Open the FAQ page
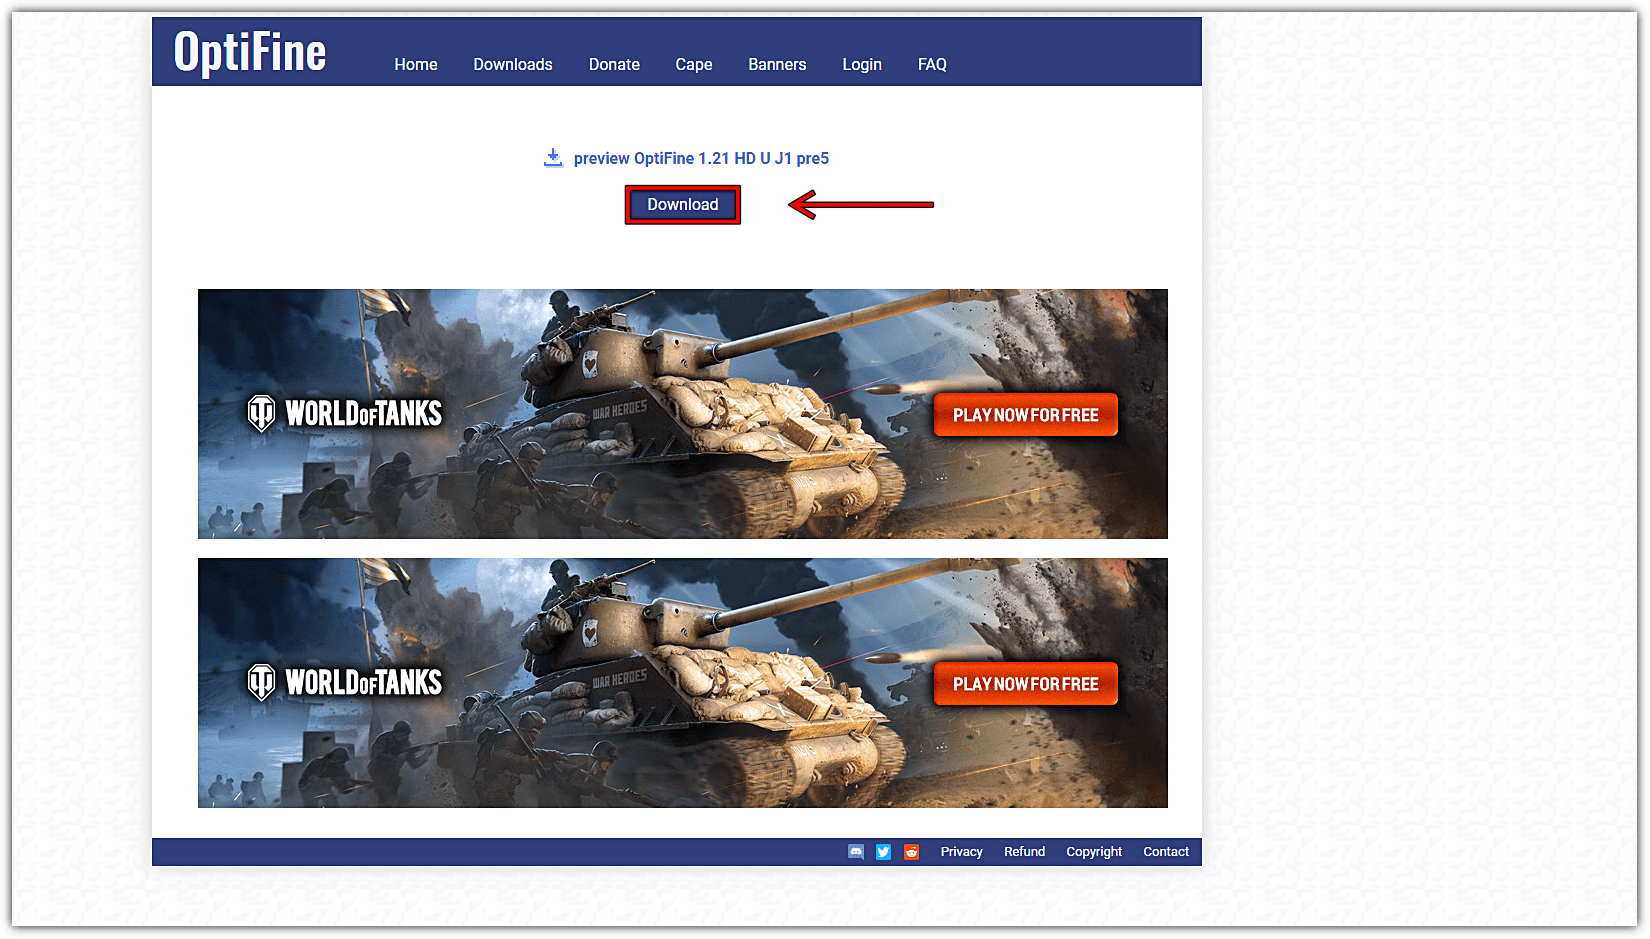Viewport: 1650px width, 939px height. click(x=932, y=64)
